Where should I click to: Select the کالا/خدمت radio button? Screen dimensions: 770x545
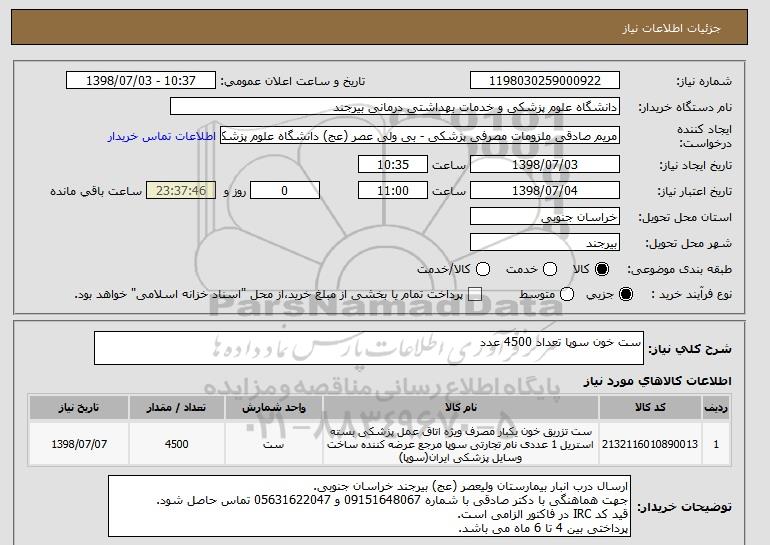(483, 269)
